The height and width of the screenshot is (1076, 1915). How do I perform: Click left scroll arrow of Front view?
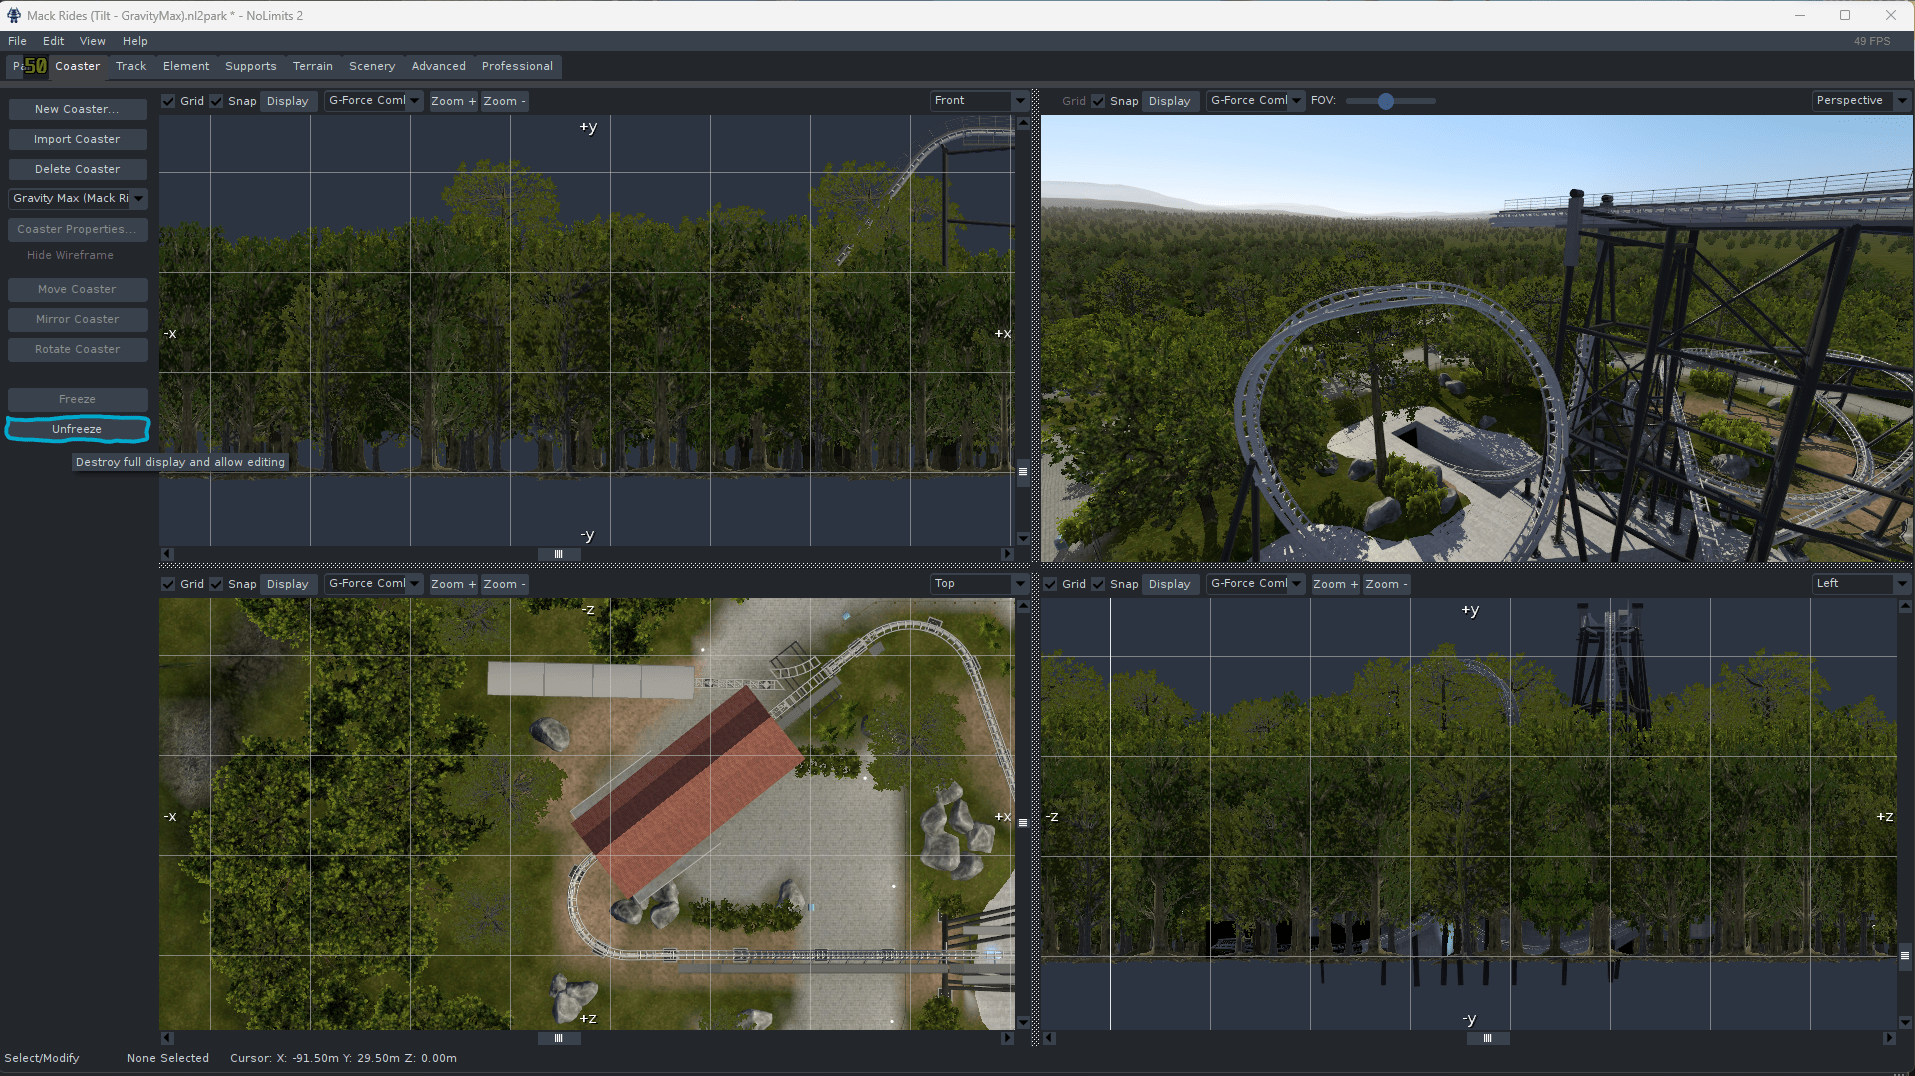point(167,554)
